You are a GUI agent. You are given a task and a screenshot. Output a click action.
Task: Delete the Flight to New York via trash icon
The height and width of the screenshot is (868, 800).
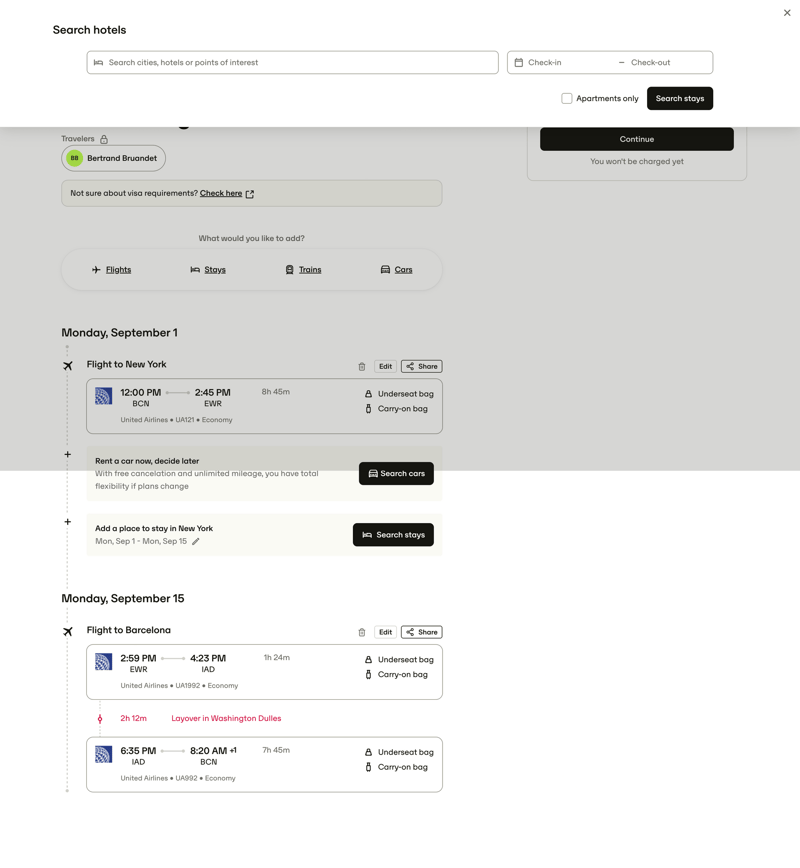(x=361, y=366)
